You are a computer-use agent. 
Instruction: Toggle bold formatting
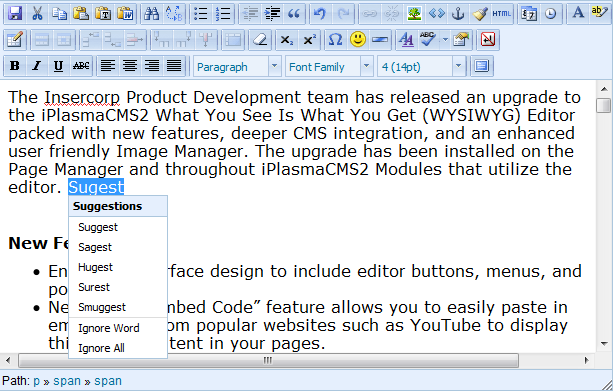click(15, 66)
